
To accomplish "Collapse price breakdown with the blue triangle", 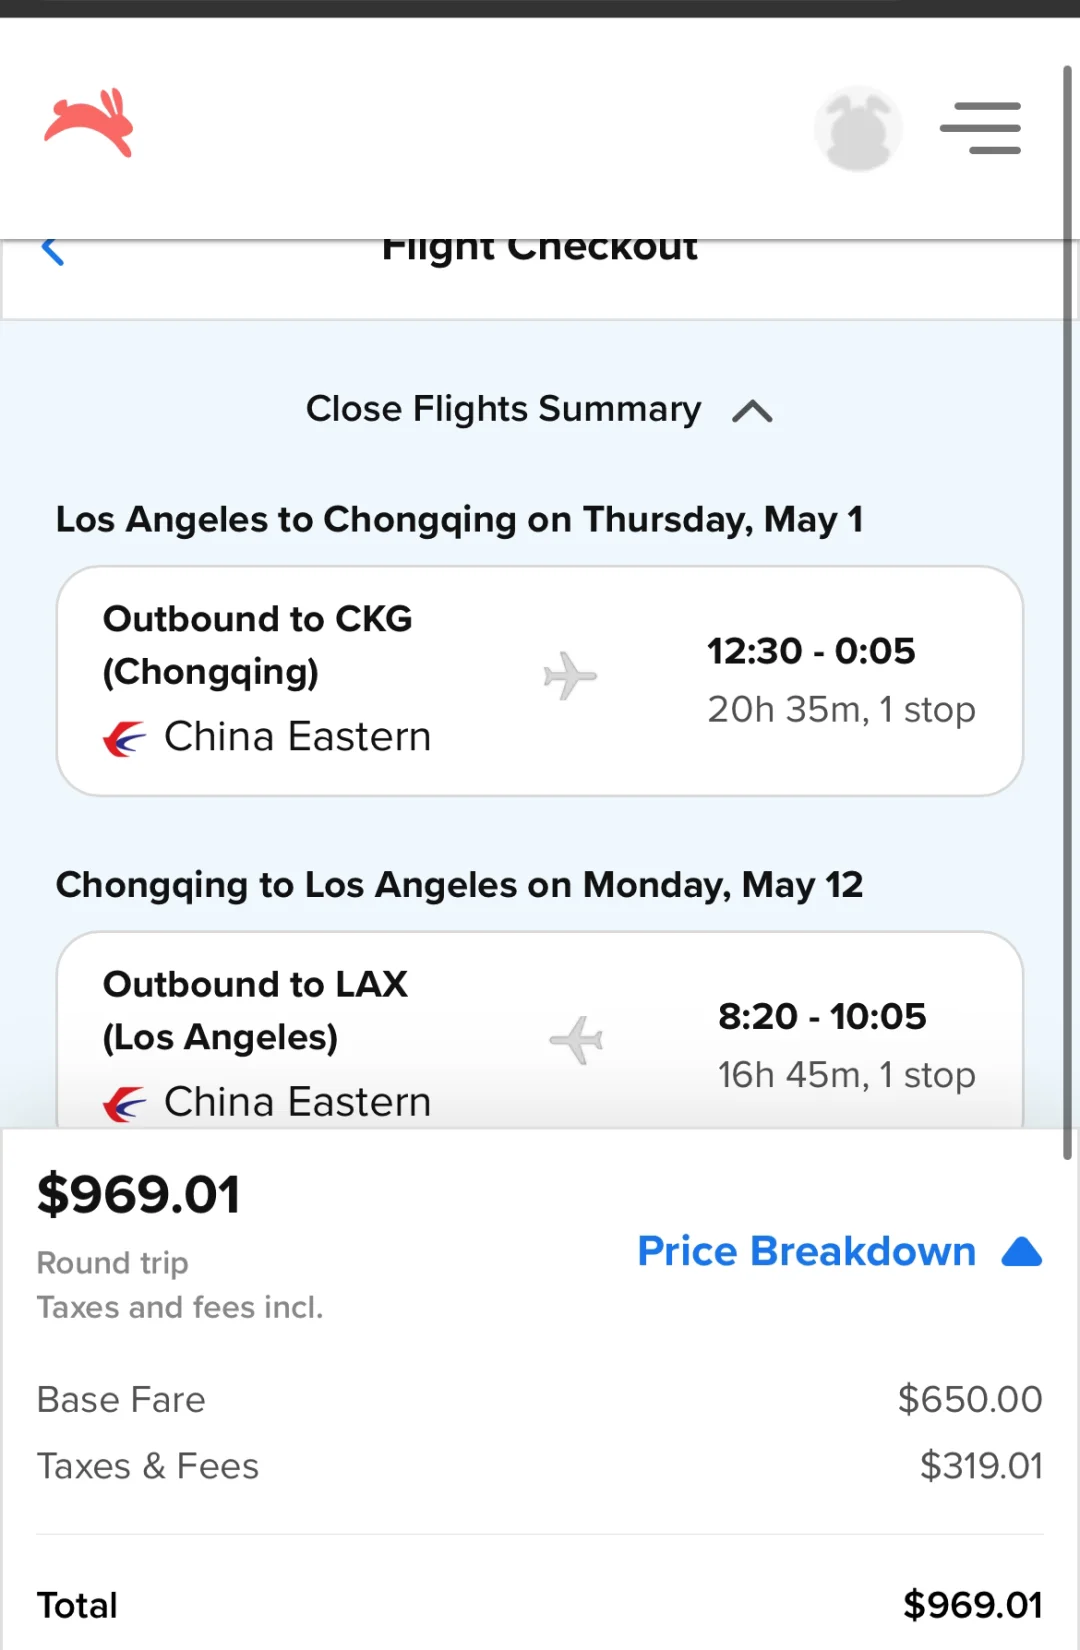I will (1021, 1252).
